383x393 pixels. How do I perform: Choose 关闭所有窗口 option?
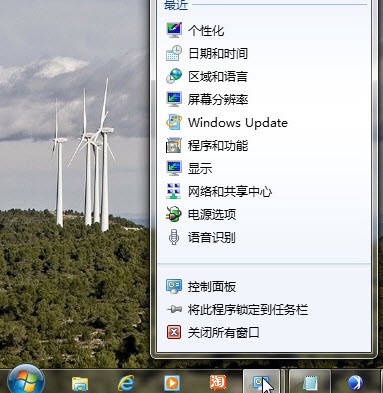(x=264, y=333)
